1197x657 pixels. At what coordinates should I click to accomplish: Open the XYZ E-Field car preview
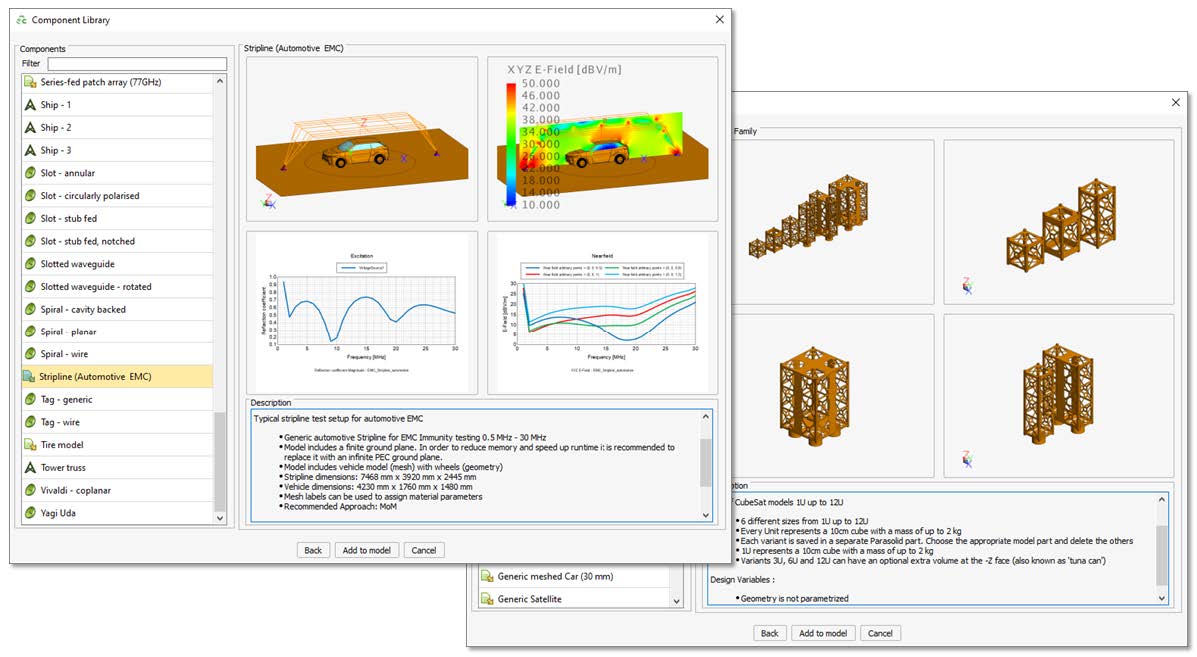tap(602, 139)
